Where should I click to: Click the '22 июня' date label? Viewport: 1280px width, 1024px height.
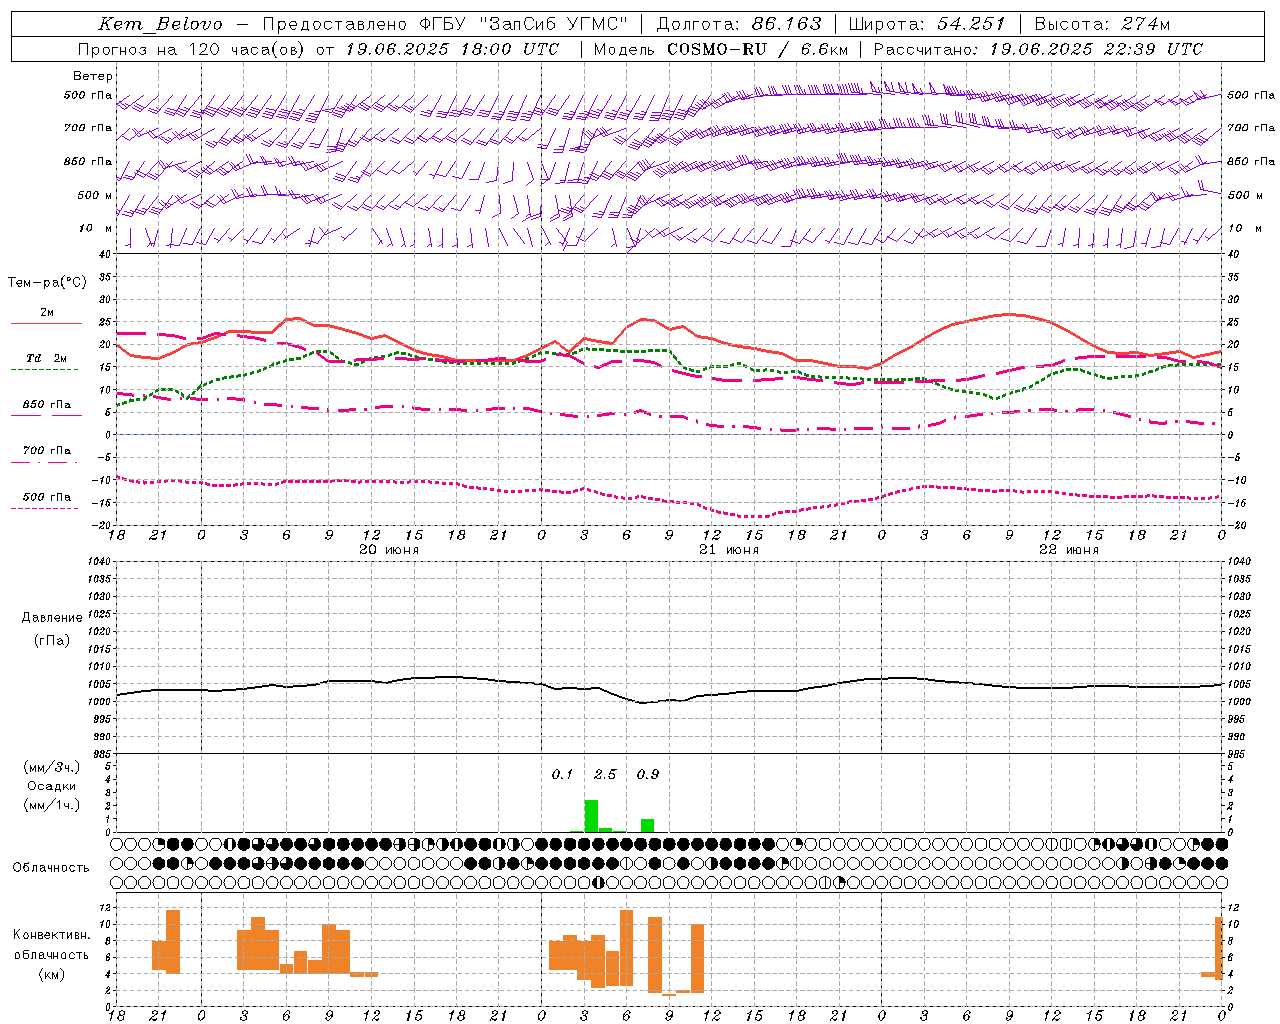1069,550
